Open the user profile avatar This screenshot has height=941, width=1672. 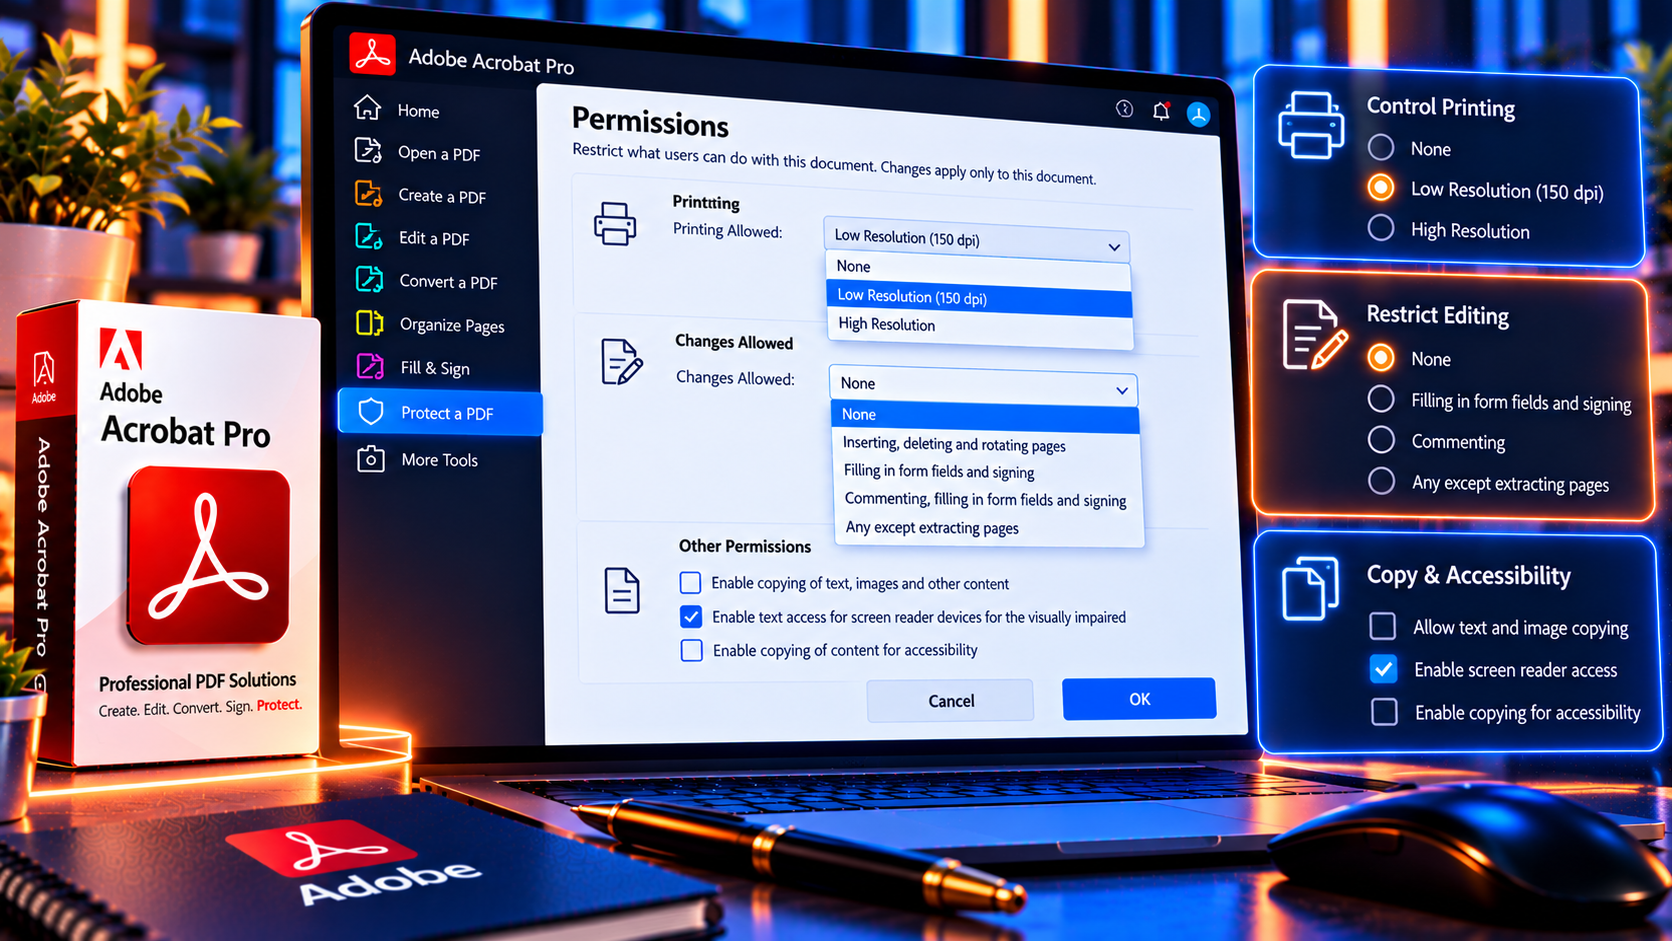click(1198, 115)
